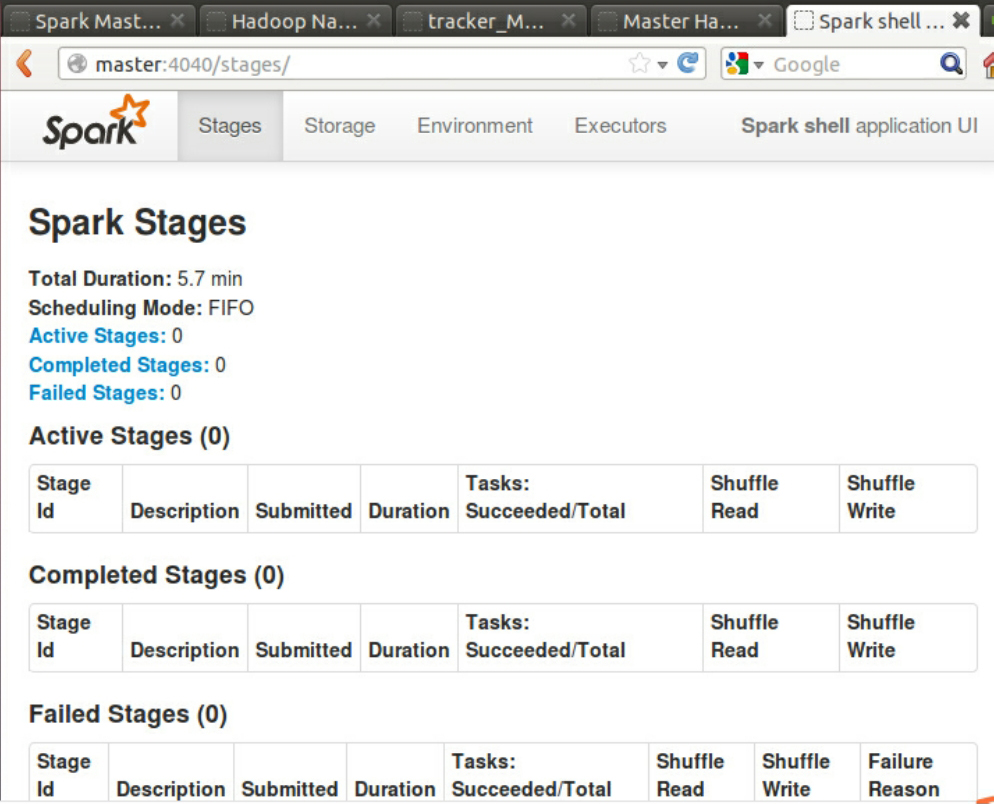Open the Environment tab
Screen dimensions: 994x804
click(x=474, y=126)
